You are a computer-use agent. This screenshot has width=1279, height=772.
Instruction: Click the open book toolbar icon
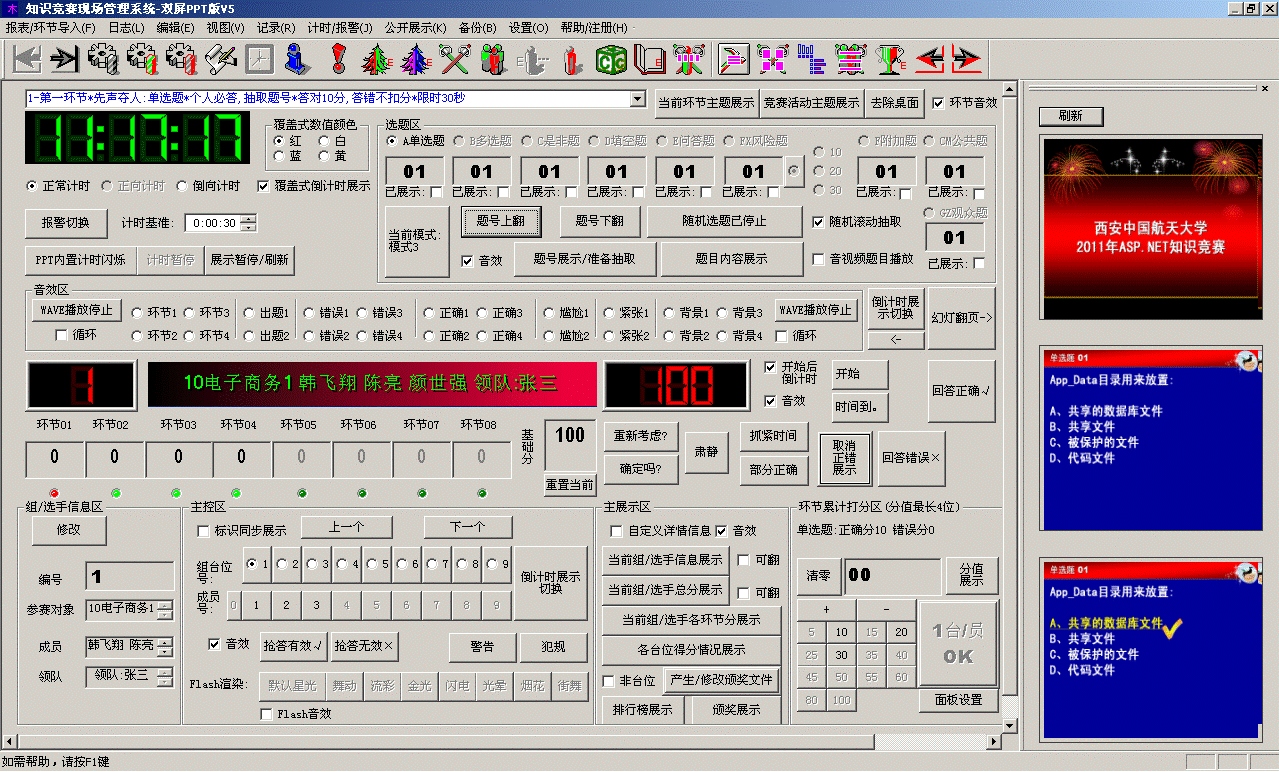tap(650, 59)
